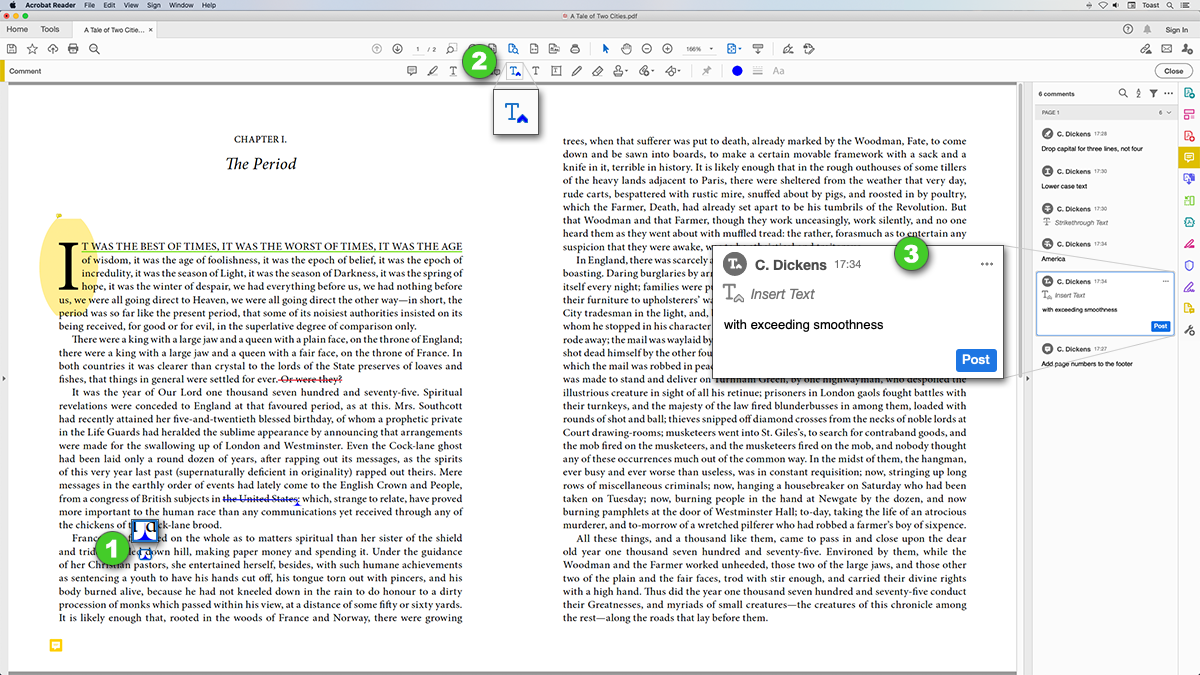Open the Help menu
The width and height of the screenshot is (1200, 675).
coord(209,5)
